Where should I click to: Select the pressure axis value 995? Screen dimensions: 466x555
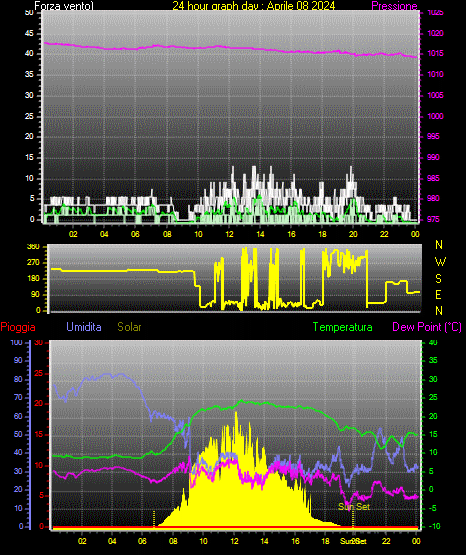click(x=433, y=136)
